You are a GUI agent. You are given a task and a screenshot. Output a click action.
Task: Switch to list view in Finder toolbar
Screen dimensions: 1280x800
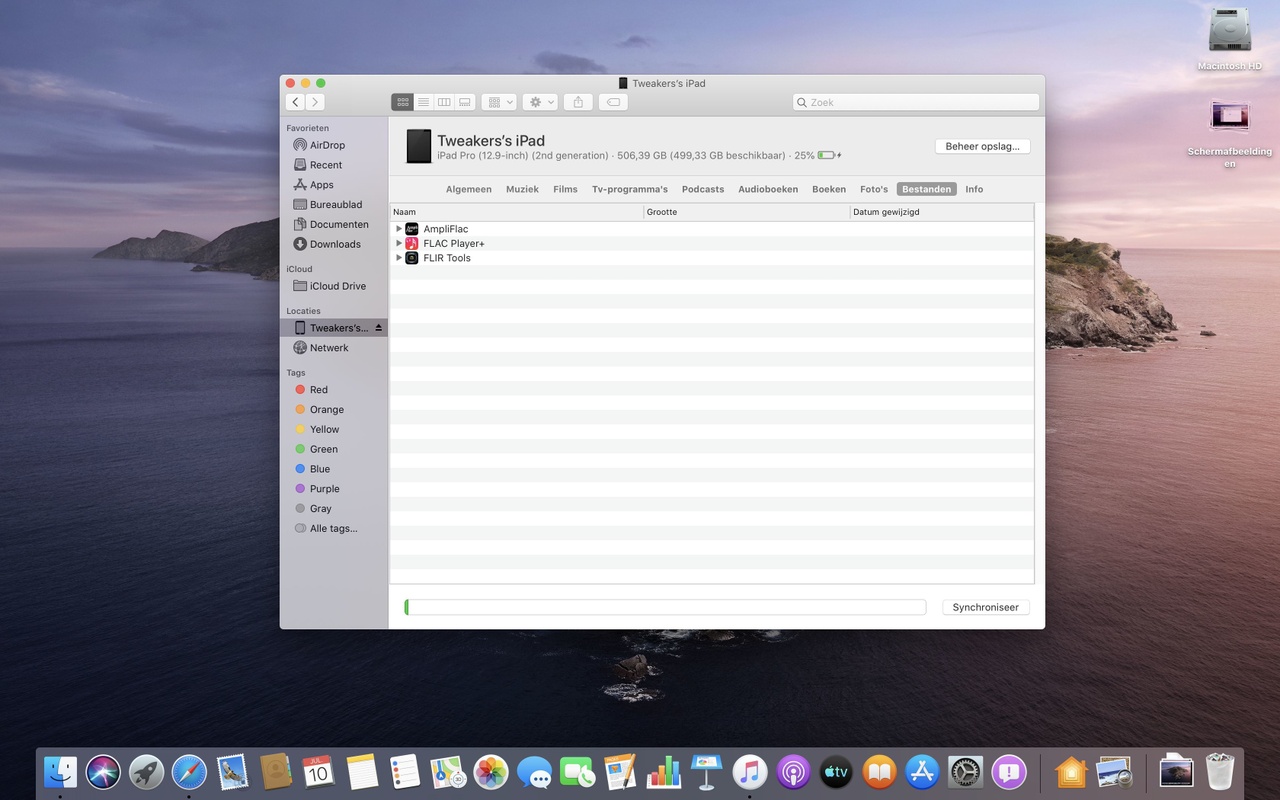pos(423,102)
